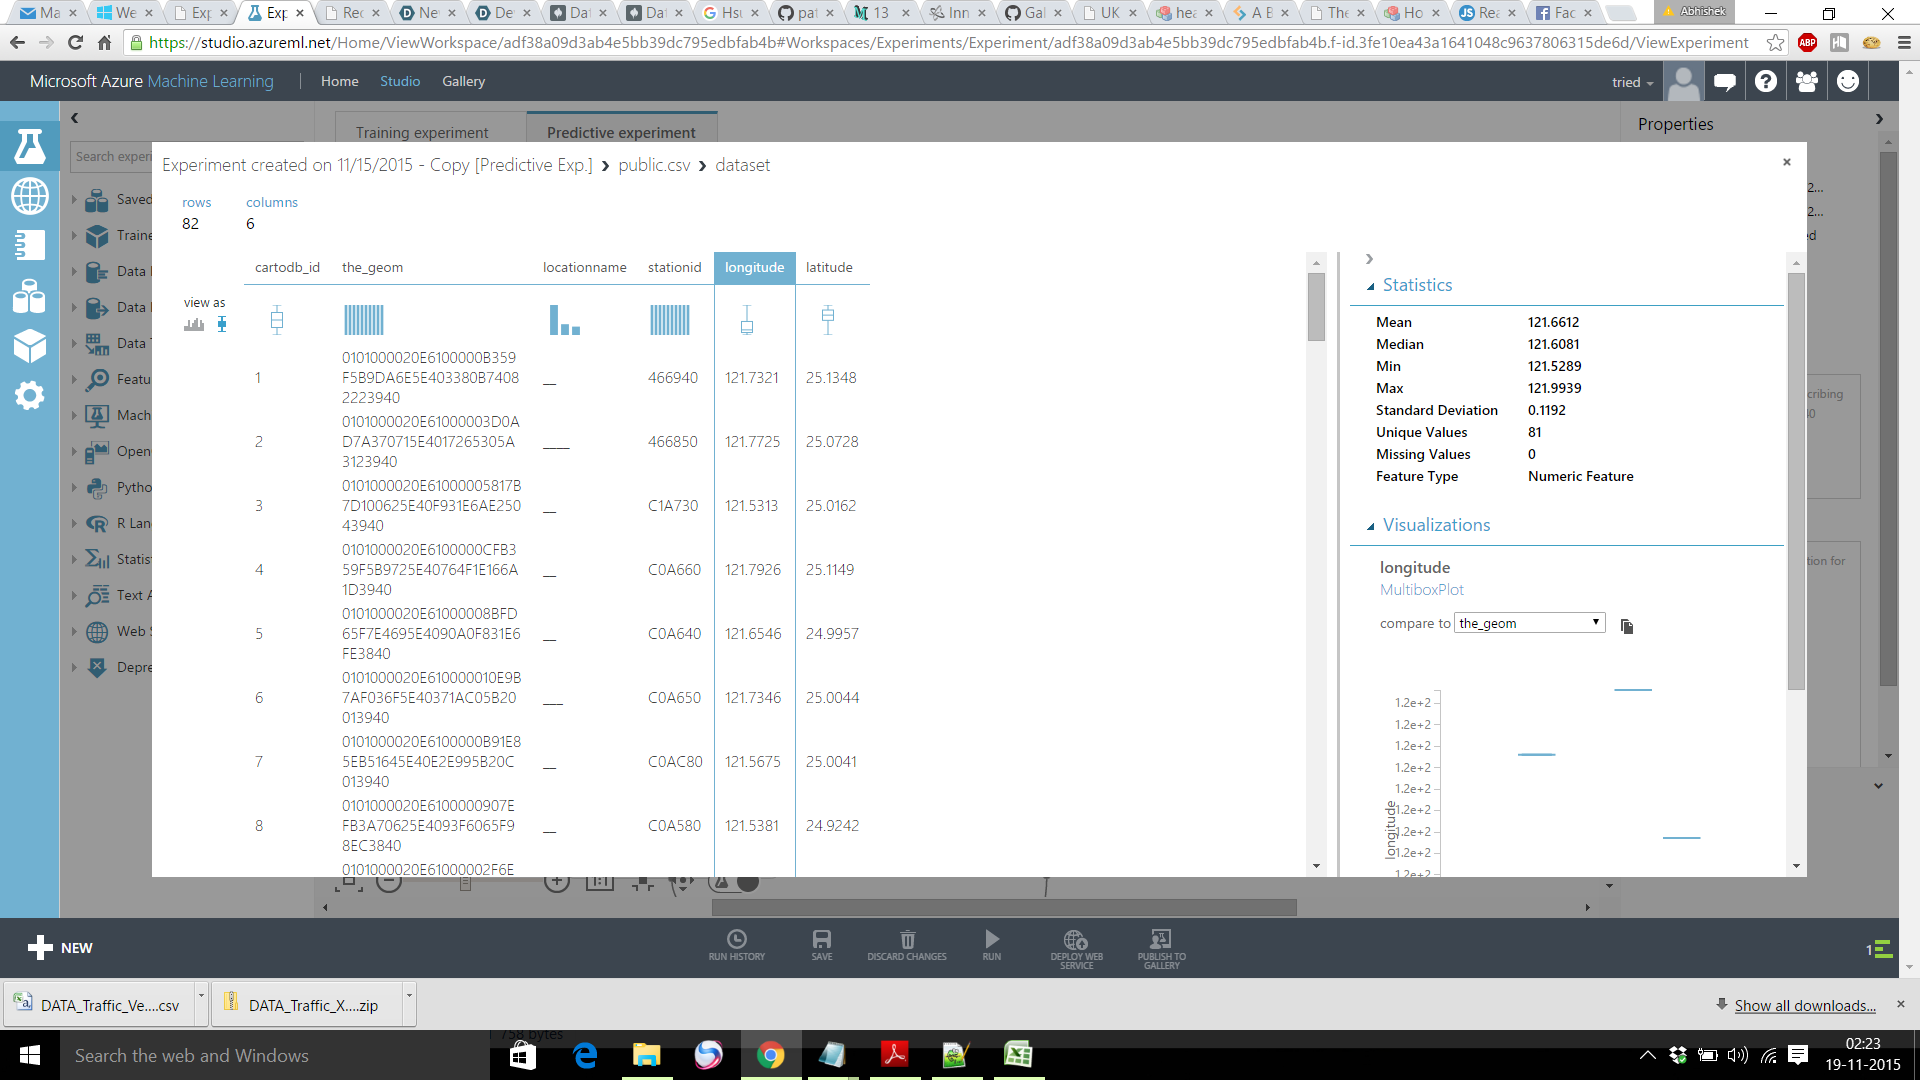Click Show all downloads link
This screenshot has width=1920, height=1080.
tap(1804, 1005)
